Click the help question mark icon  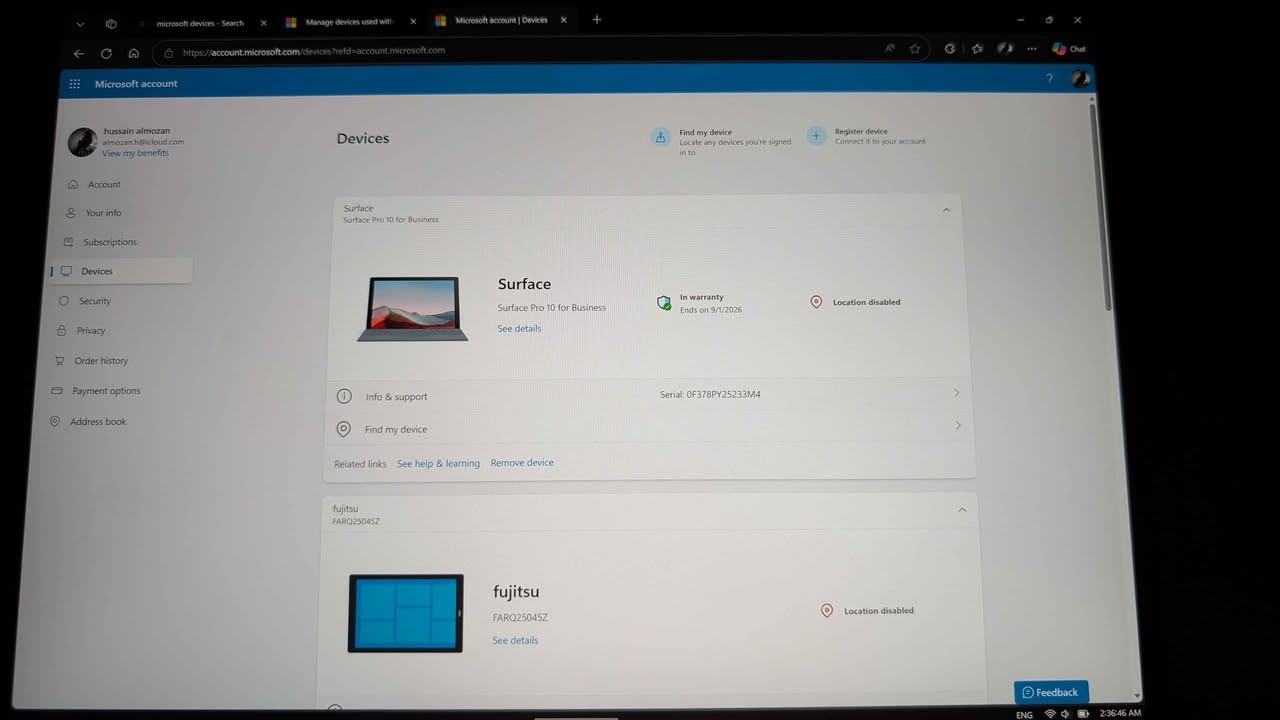pyautogui.click(x=1049, y=79)
